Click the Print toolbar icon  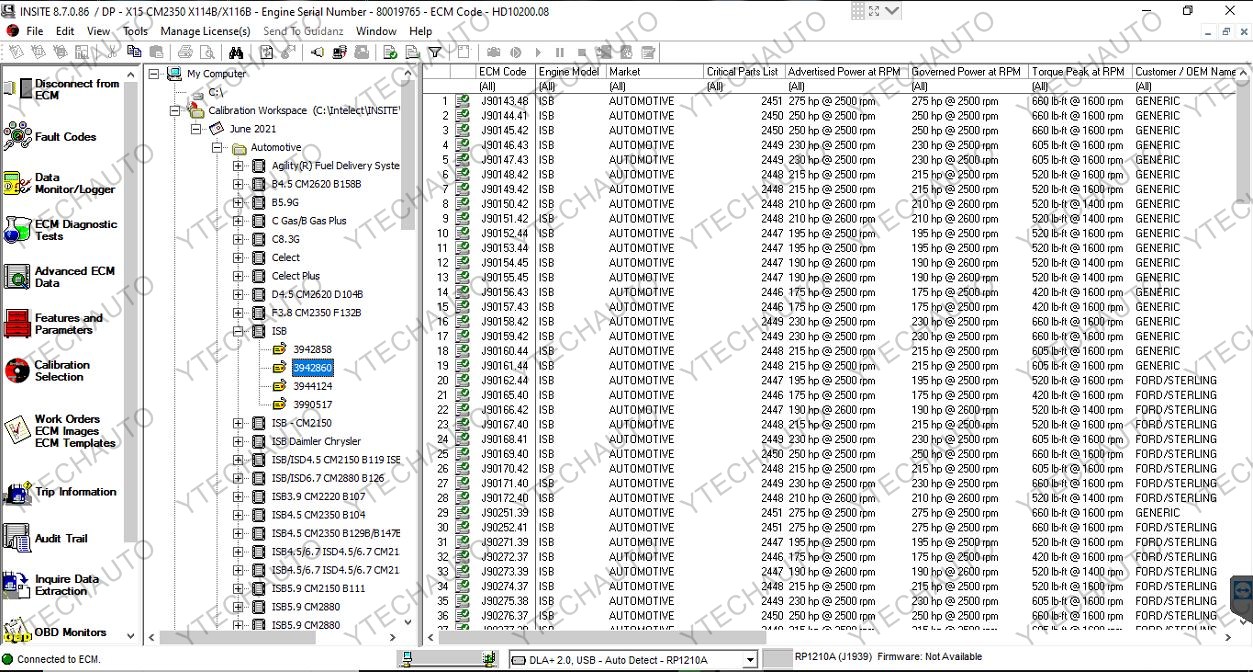point(185,52)
